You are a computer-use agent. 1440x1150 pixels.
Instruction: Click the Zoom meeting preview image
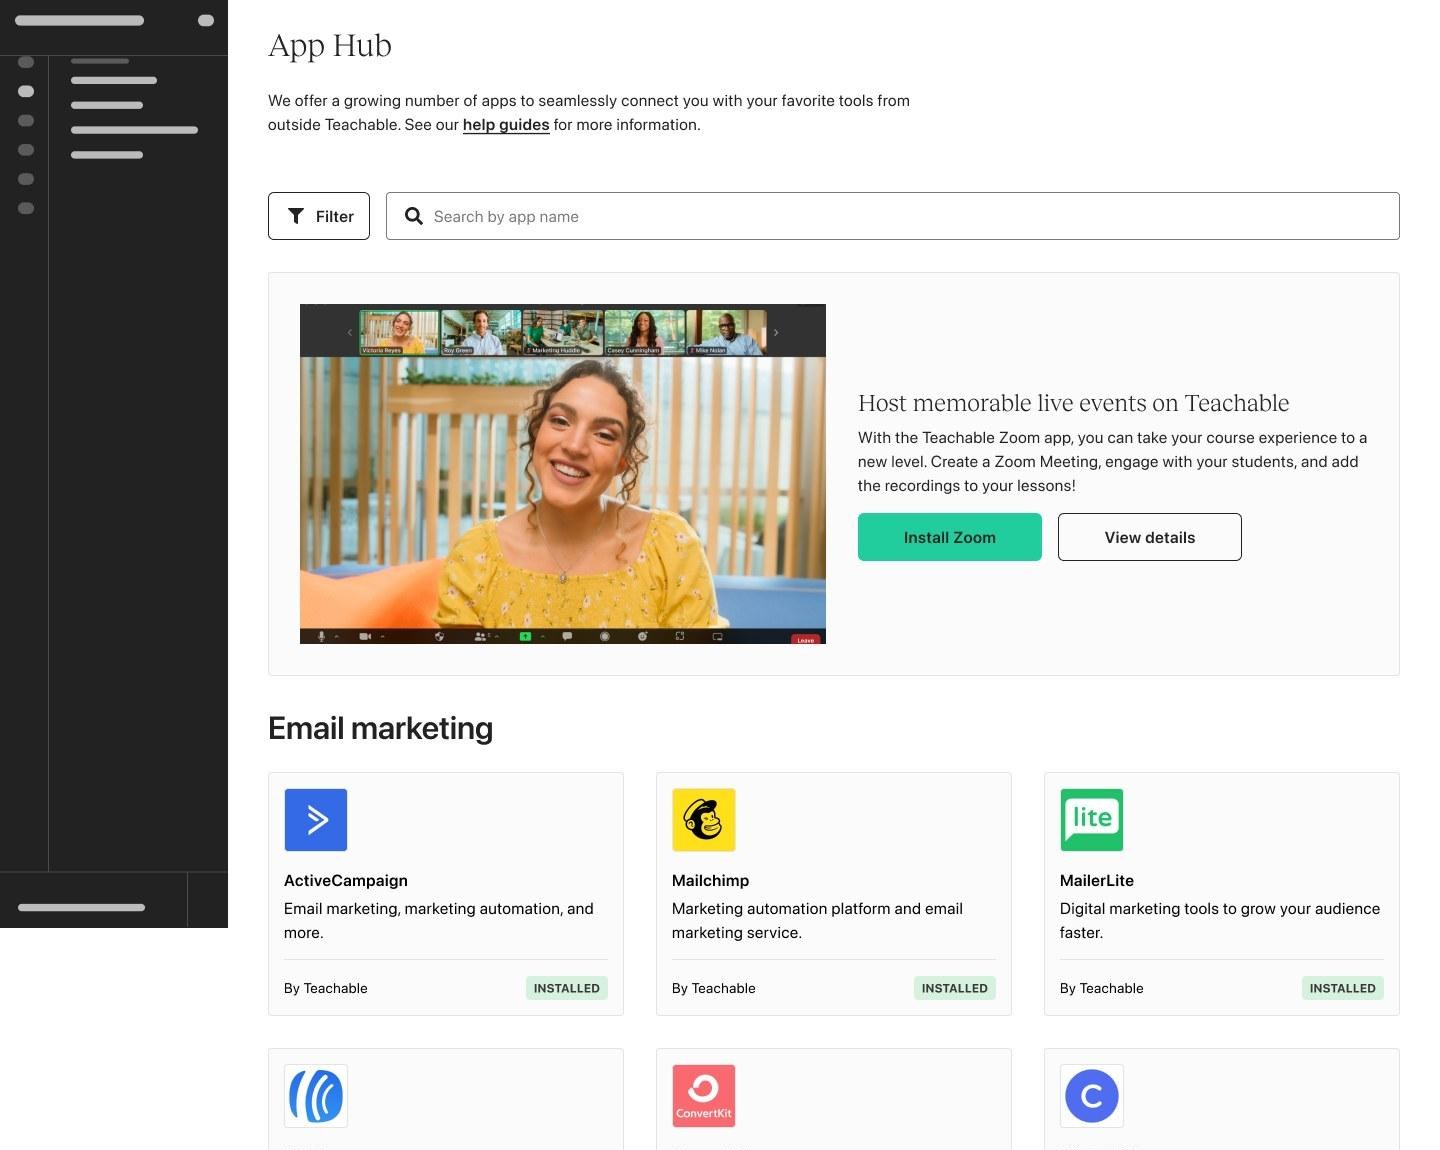pos(563,474)
